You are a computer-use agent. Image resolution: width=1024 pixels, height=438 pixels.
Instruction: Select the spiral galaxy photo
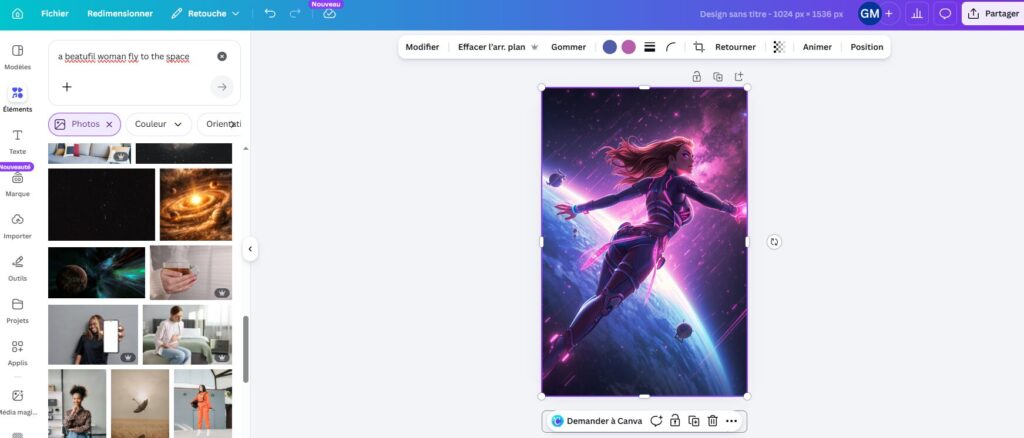pos(196,204)
